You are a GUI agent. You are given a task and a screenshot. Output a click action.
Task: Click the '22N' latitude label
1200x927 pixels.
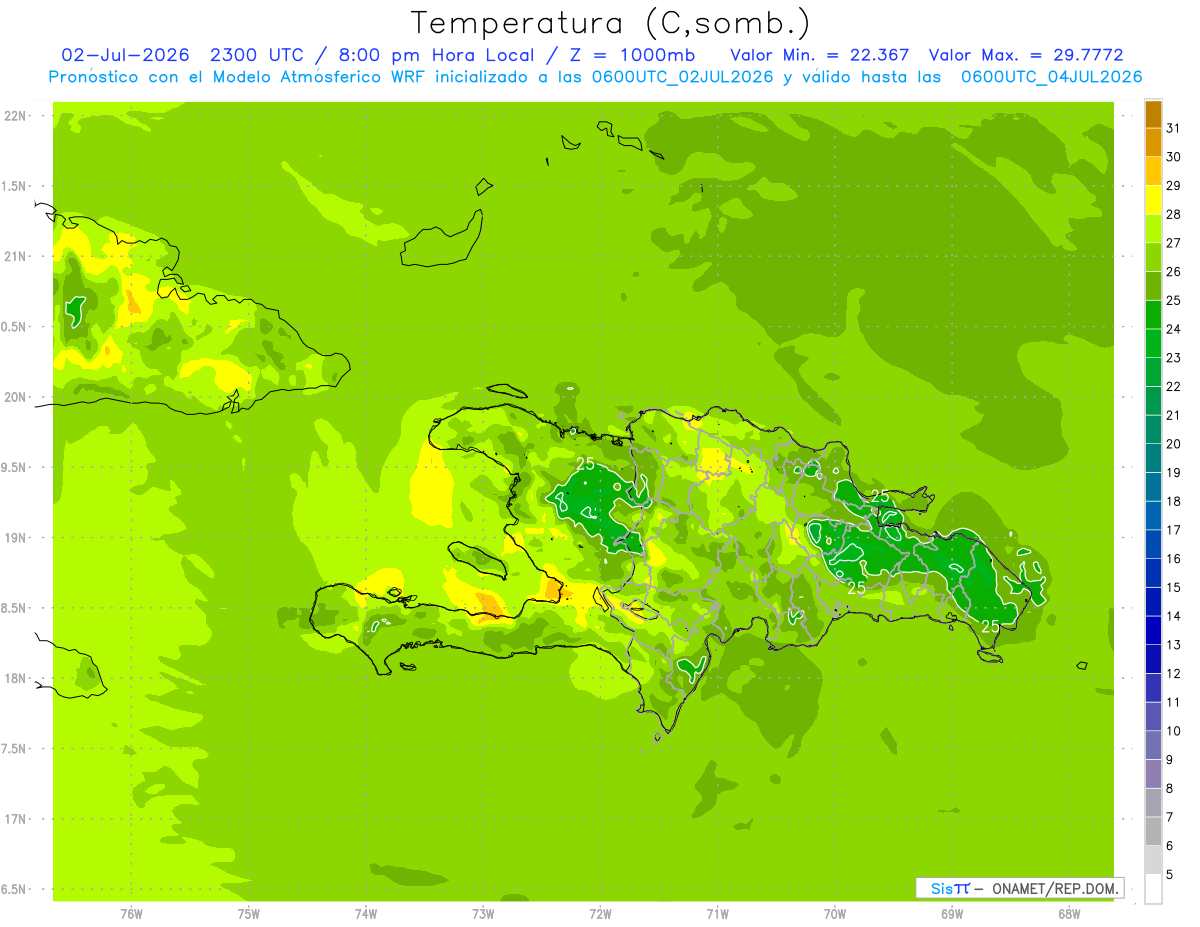pyautogui.click(x=15, y=116)
